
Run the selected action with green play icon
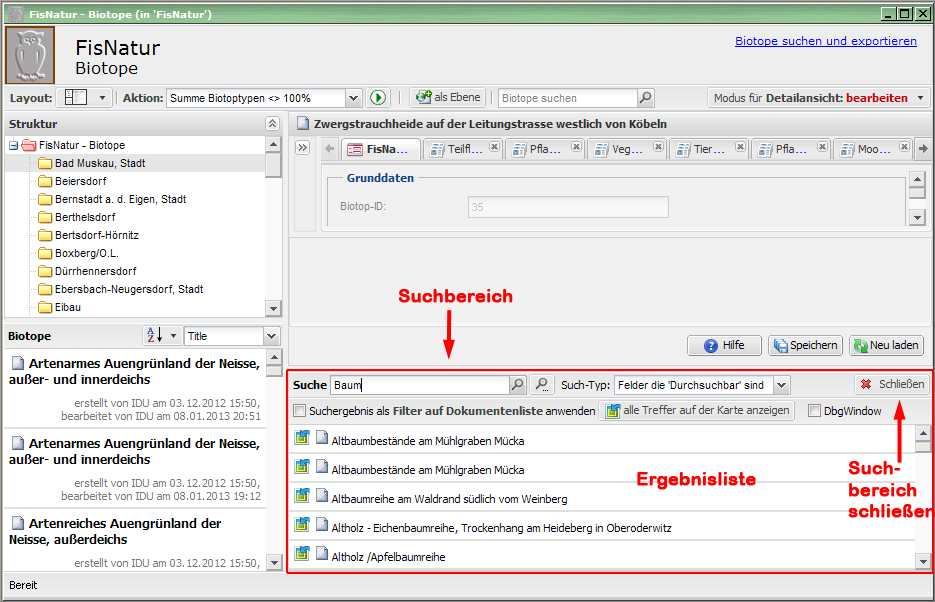tap(377, 98)
